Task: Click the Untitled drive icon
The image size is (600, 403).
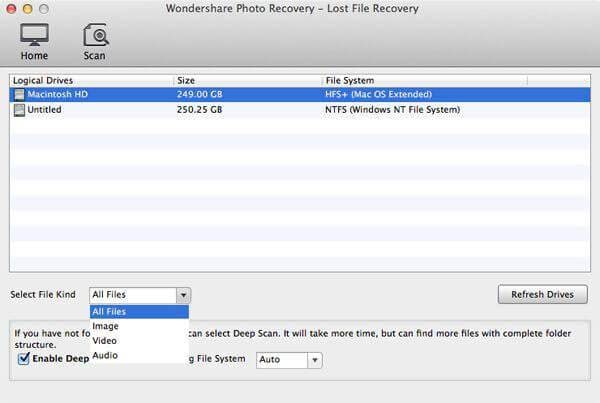Action: click(19, 109)
